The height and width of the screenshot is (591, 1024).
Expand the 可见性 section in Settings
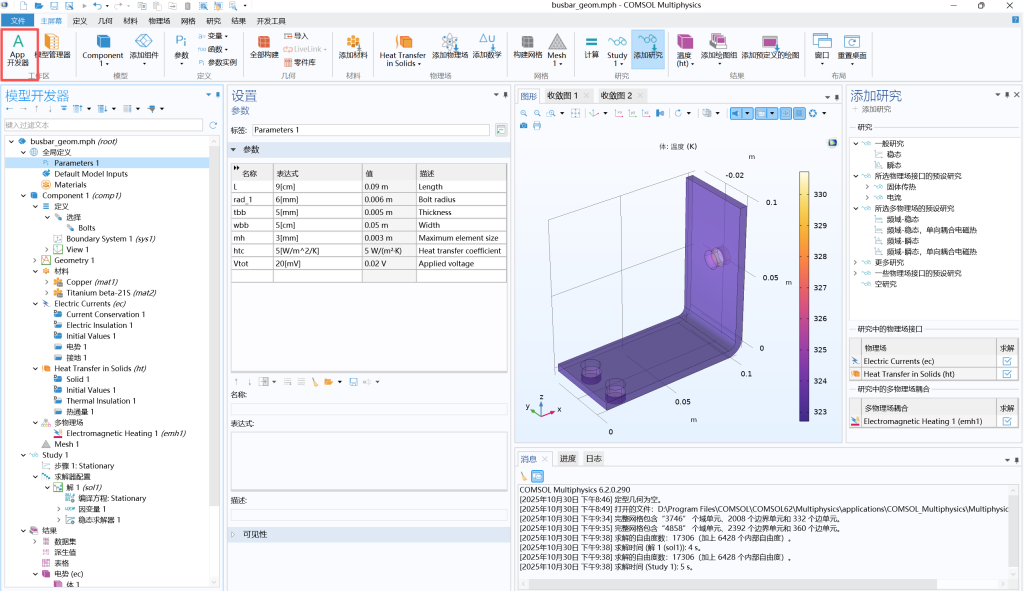tap(234, 534)
